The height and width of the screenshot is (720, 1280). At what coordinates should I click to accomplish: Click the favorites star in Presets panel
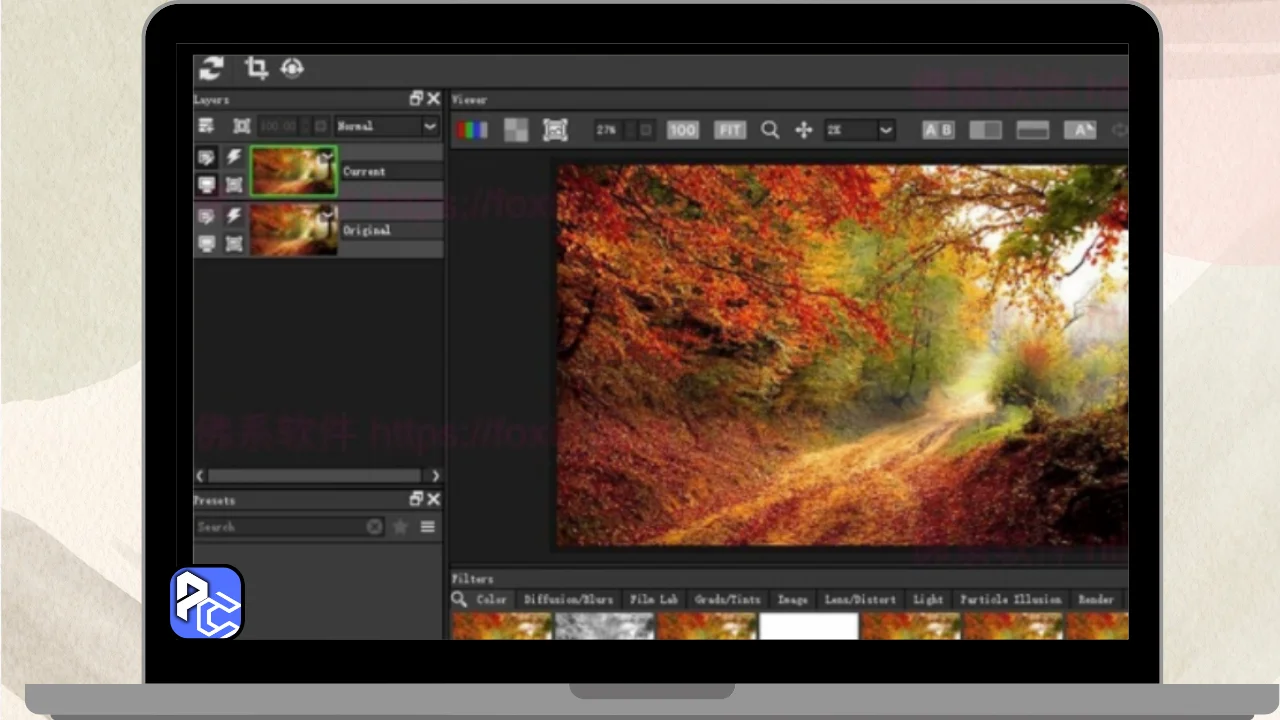[x=400, y=527]
